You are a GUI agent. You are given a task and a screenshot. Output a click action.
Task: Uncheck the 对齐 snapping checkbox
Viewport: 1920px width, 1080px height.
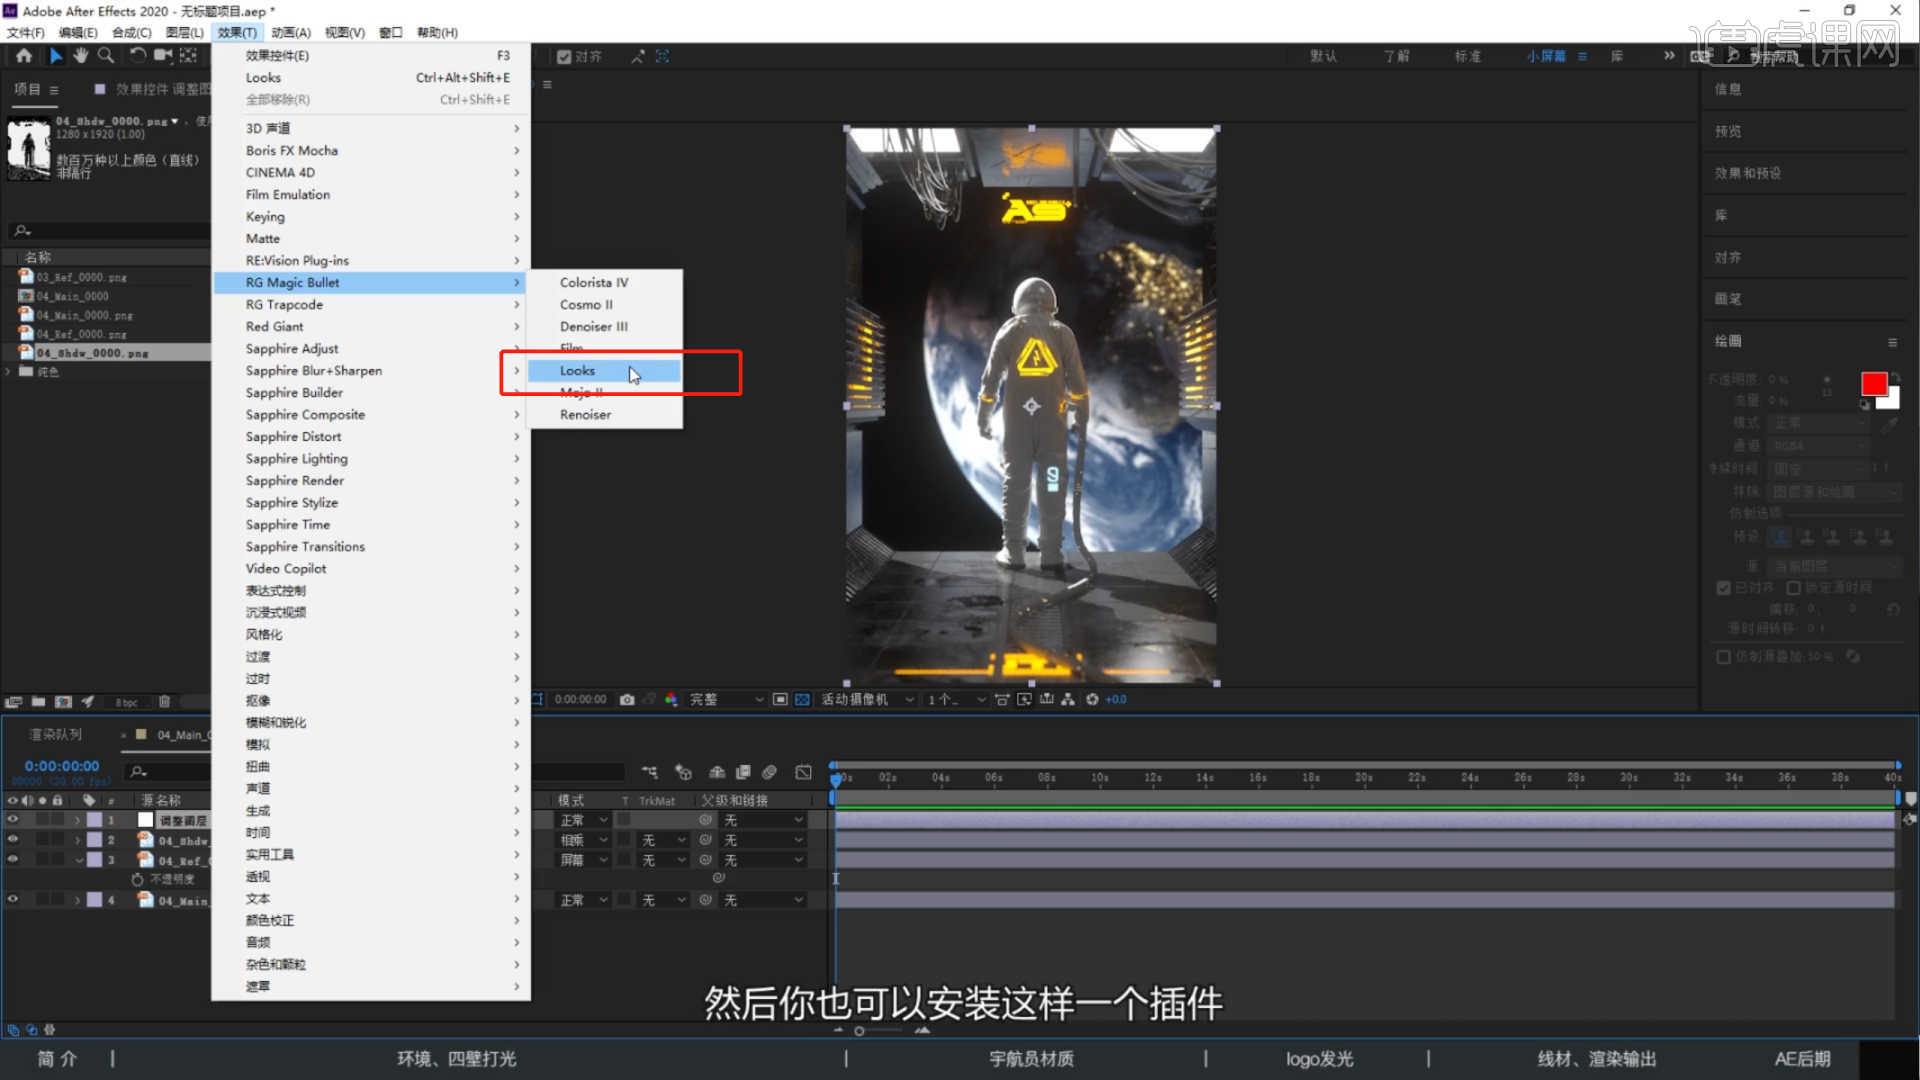(564, 57)
